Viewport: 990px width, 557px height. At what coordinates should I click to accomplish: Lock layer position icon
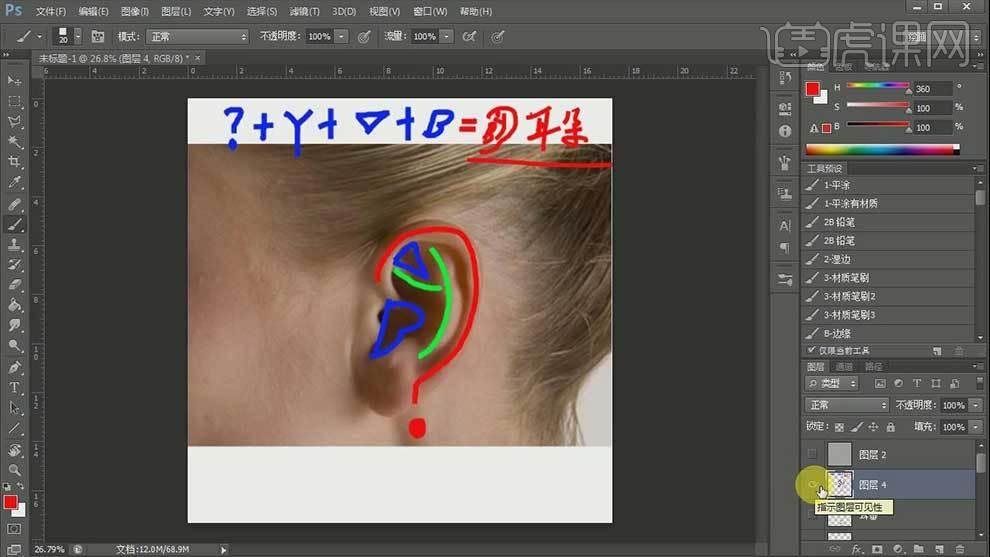[x=873, y=427]
